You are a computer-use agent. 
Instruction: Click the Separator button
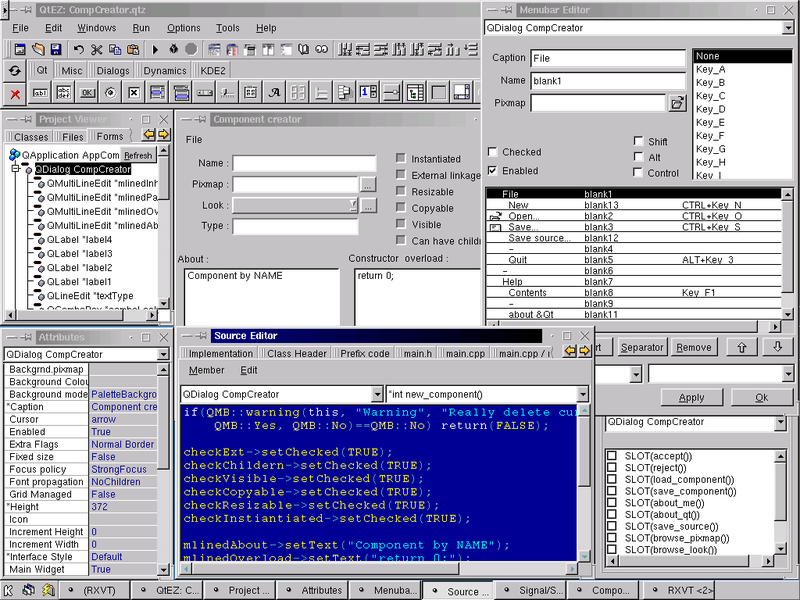point(641,347)
